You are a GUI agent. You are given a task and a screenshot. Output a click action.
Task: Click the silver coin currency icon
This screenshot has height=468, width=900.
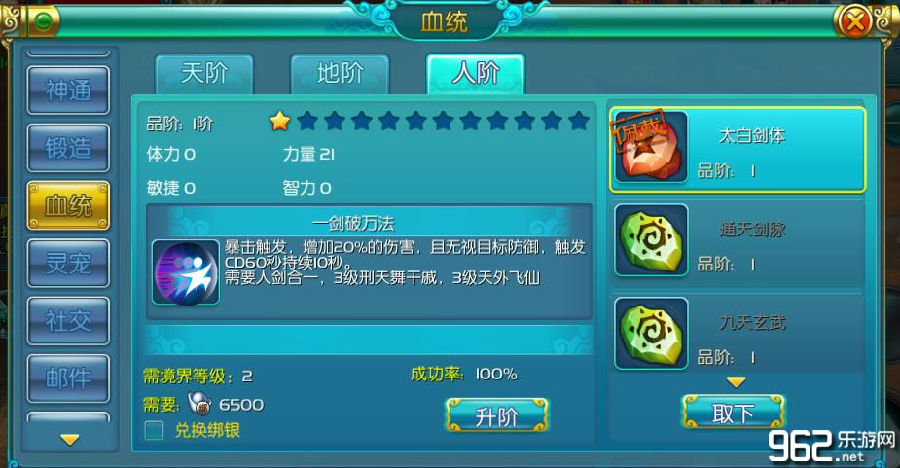coord(199,403)
